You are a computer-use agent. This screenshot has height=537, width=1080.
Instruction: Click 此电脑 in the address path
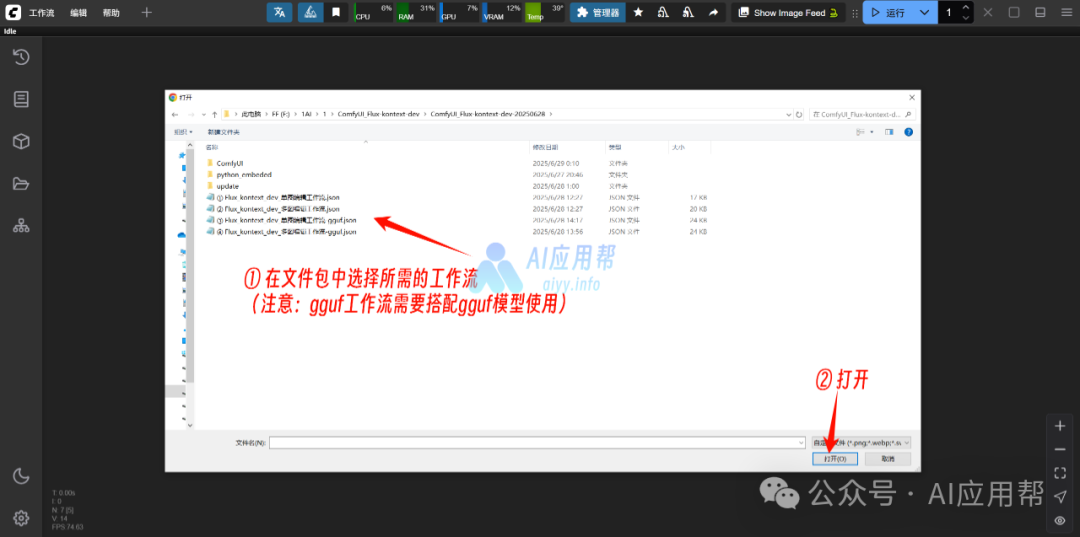(x=251, y=114)
